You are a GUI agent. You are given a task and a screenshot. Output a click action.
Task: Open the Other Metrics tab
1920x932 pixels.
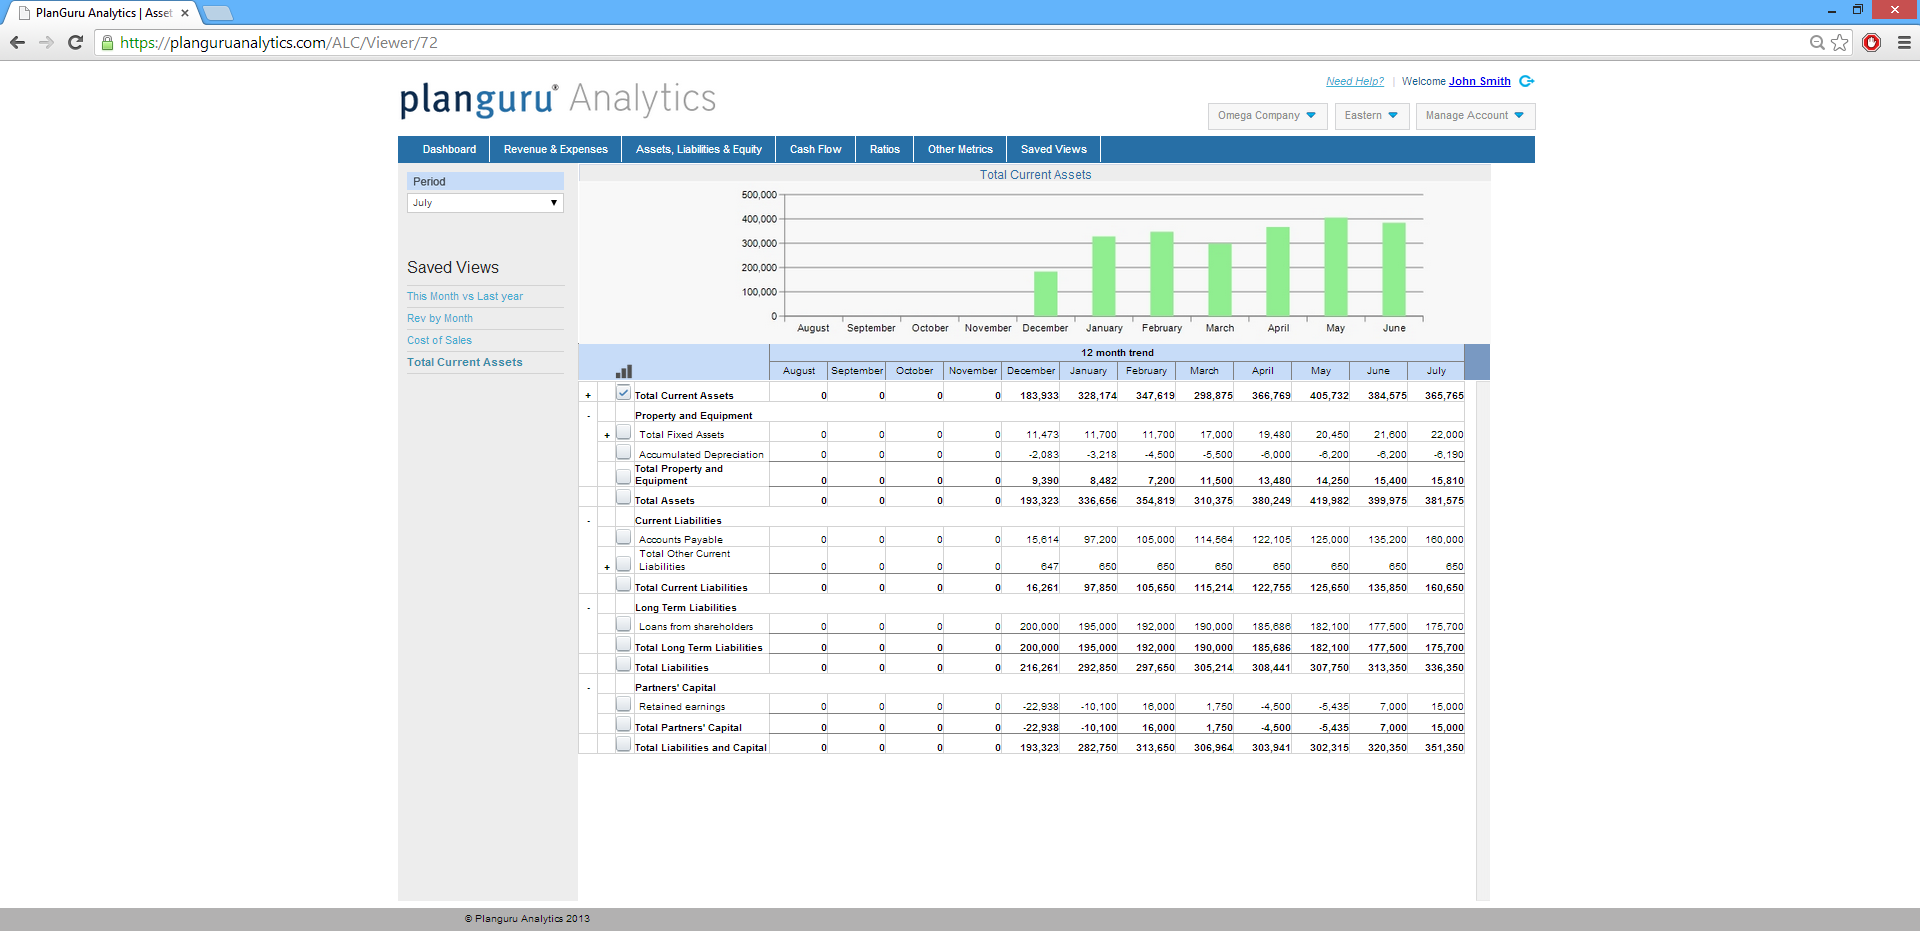960,150
